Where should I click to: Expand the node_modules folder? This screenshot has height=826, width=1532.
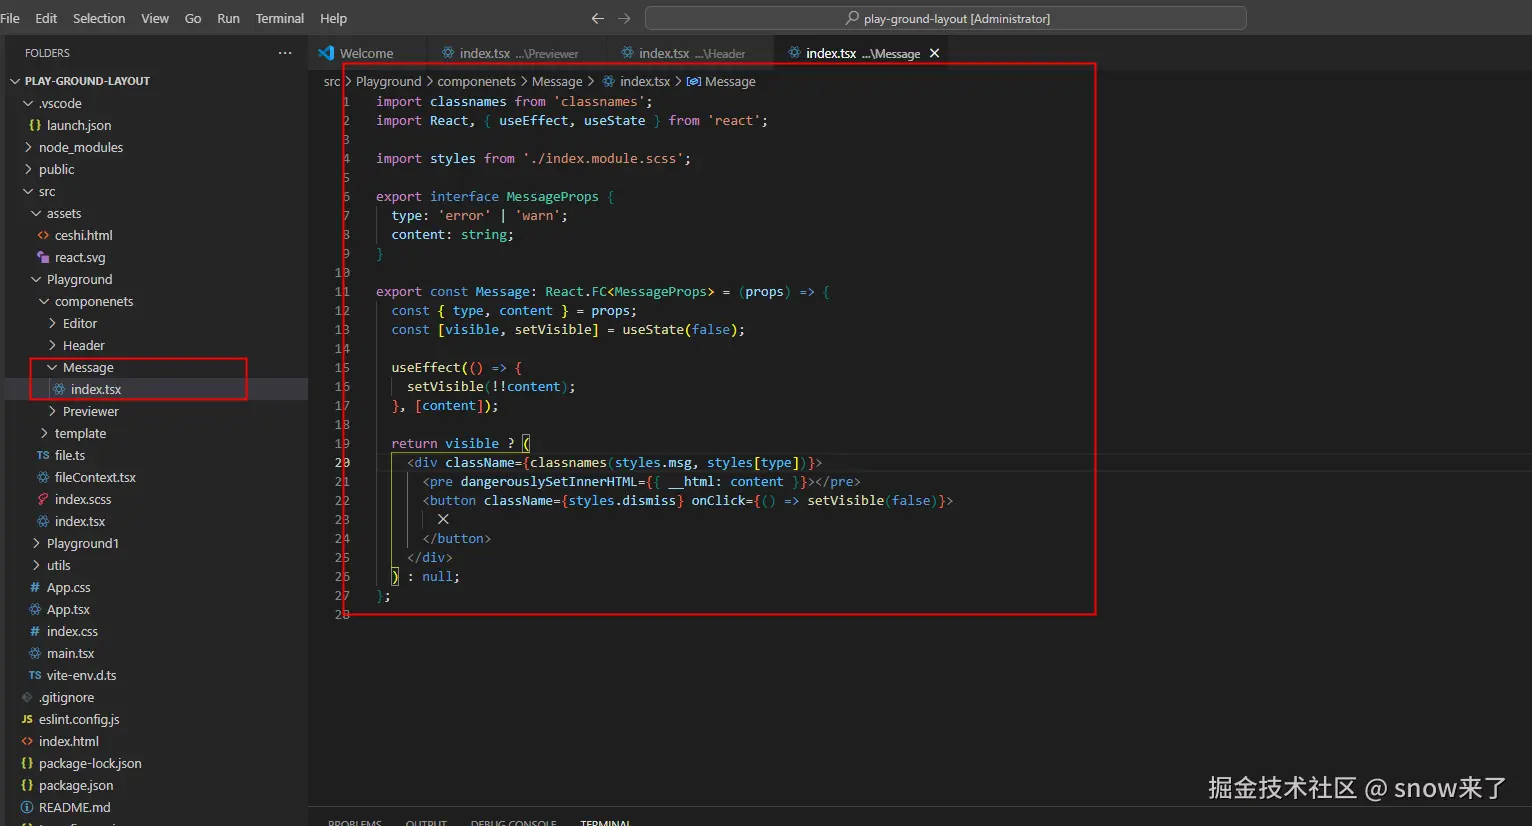[28, 147]
